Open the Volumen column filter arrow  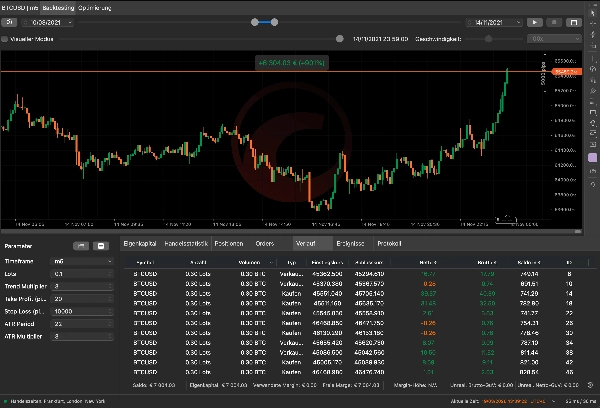click(x=271, y=262)
